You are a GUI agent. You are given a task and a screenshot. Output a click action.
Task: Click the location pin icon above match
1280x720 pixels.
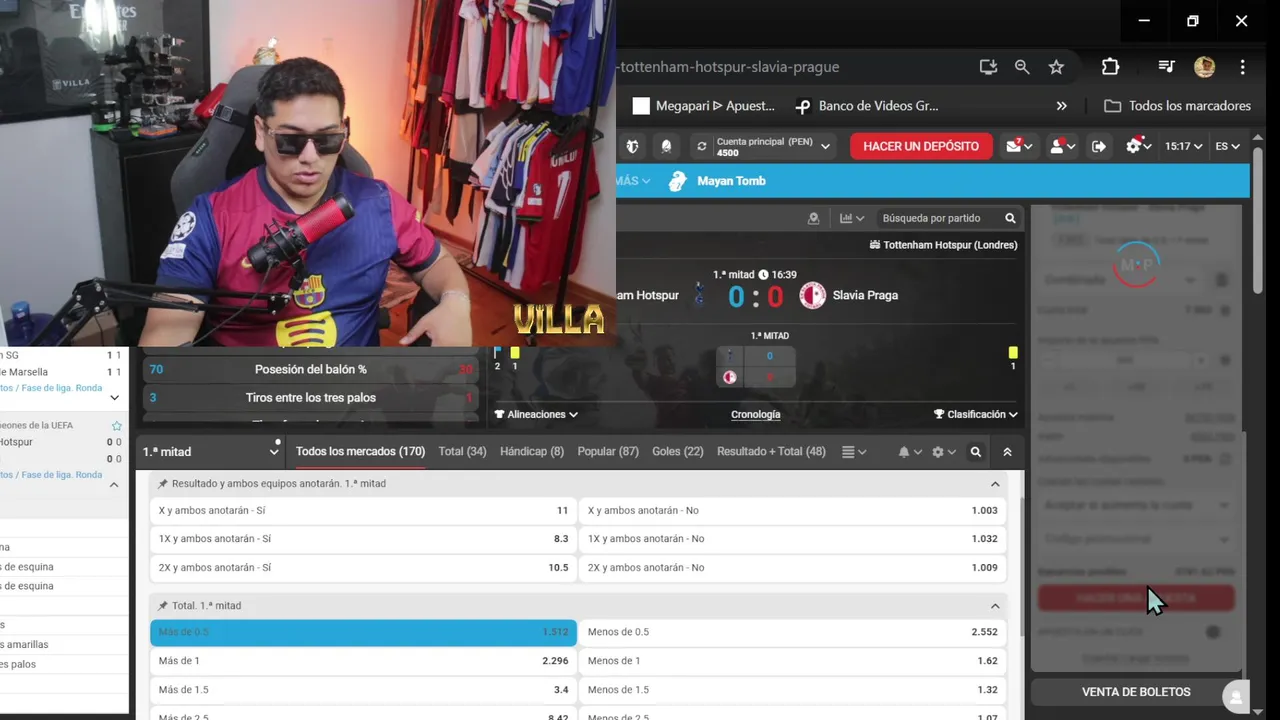[x=813, y=218]
